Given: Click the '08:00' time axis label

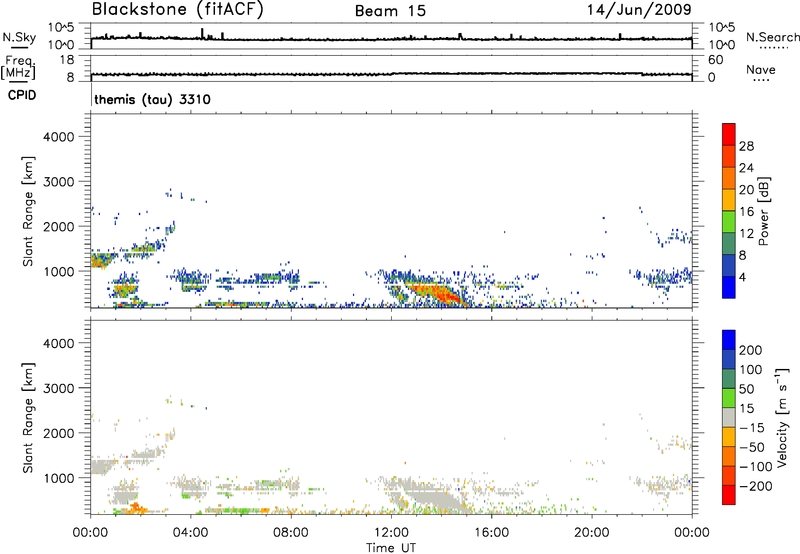Looking at the screenshot, I should click(291, 533).
